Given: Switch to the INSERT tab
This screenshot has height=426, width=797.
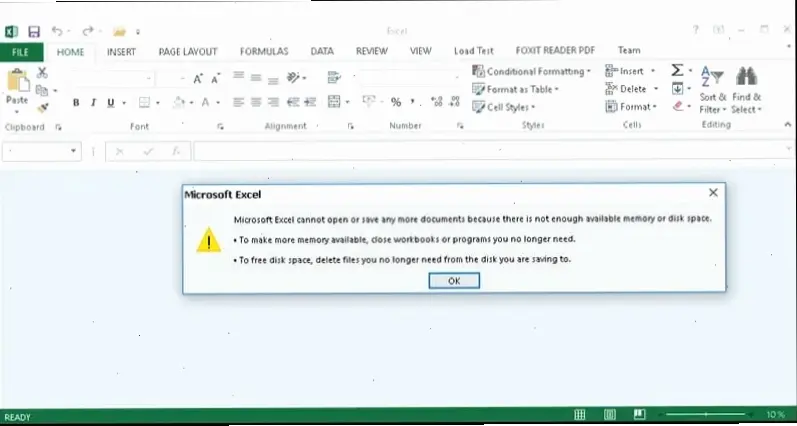Looking at the screenshot, I should coord(121,52).
